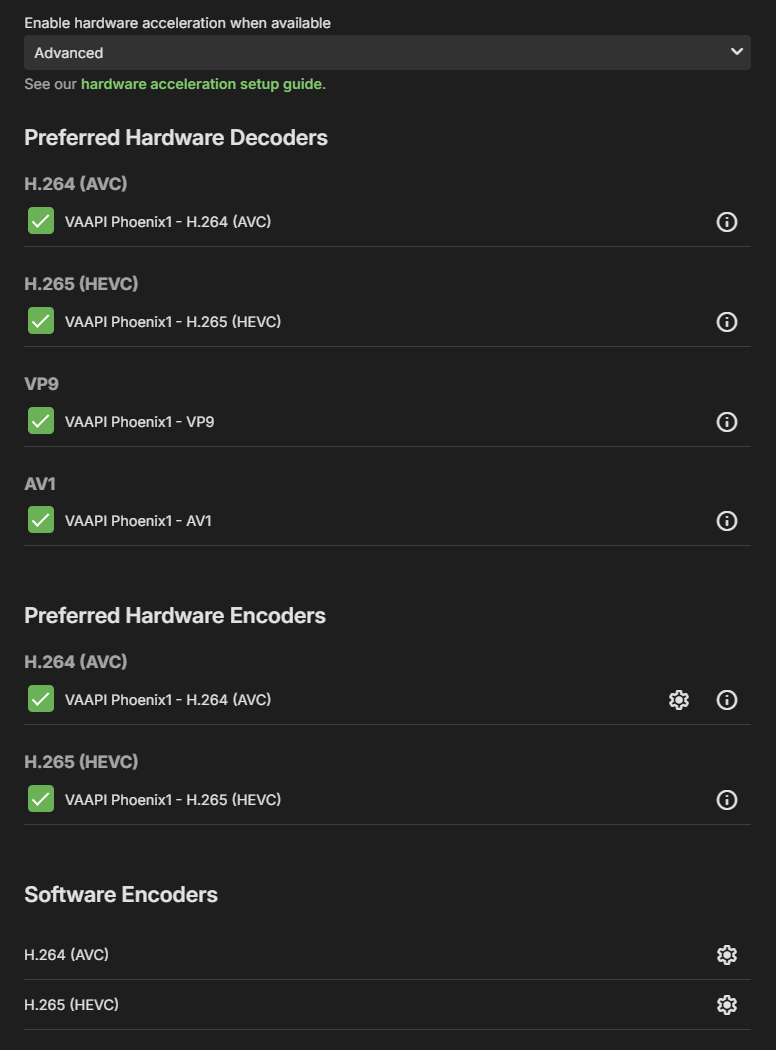This screenshot has width=776, height=1050.
Task: Uncheck VAAPI Phoenix1 H.265 decoder checkbox
Action: pyautogui.click(x=41, y=321)
